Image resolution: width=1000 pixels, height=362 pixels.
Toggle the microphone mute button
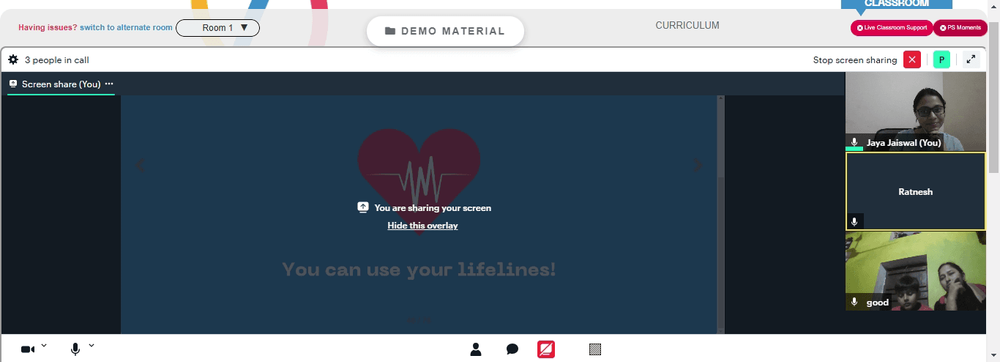[x=75, y=349]
